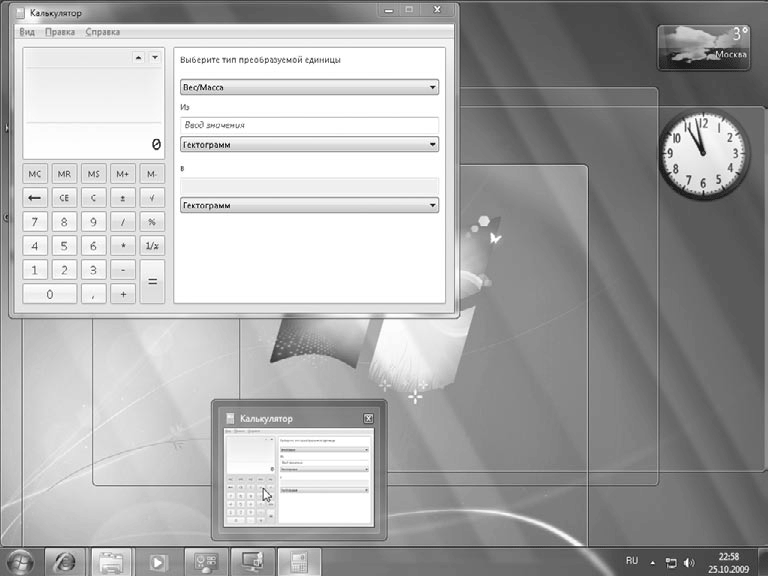Click the Ввод значения input field
This screenshot has width=768, height=576.
click(309, 125)
